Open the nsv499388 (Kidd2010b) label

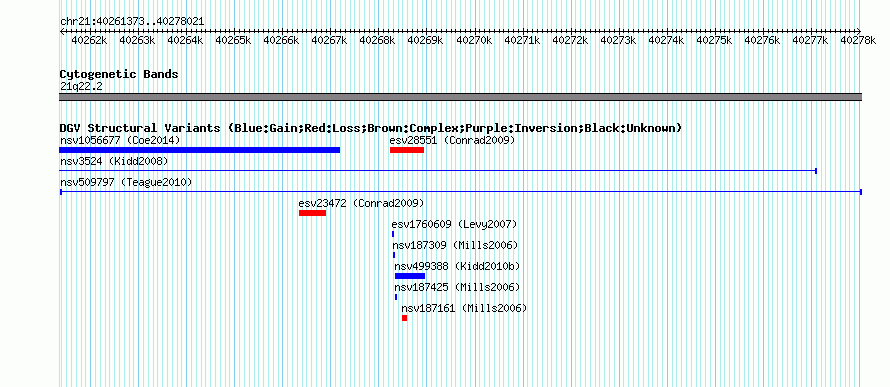(457, 266)
